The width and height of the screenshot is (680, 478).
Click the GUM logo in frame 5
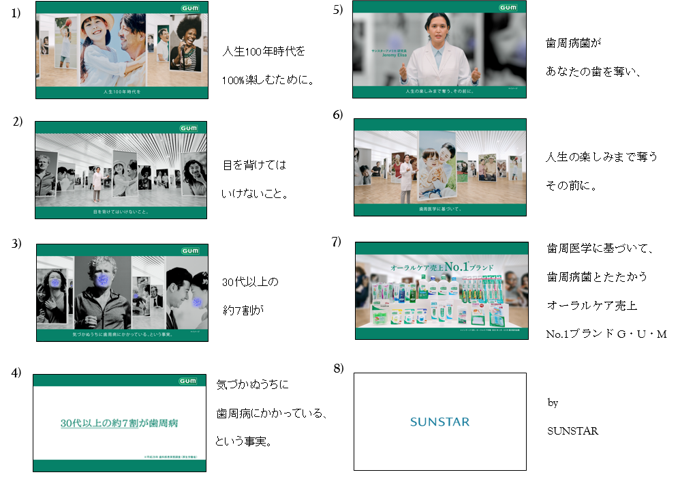[508, 7]
